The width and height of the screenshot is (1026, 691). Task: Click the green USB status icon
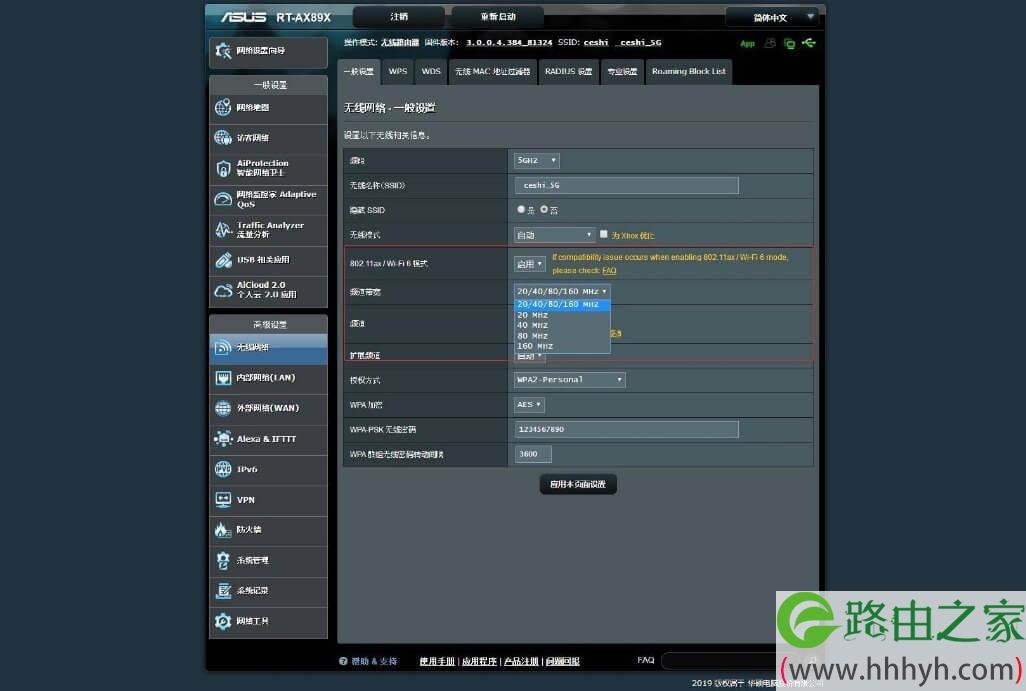coord(809,43)
